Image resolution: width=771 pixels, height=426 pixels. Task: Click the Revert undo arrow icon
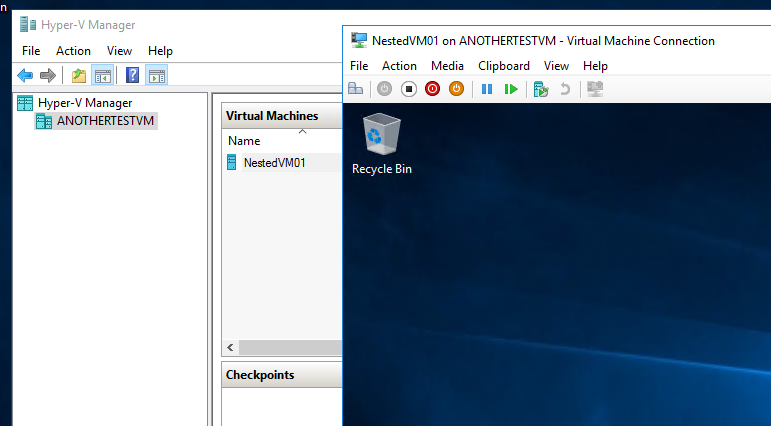point(565,89)
